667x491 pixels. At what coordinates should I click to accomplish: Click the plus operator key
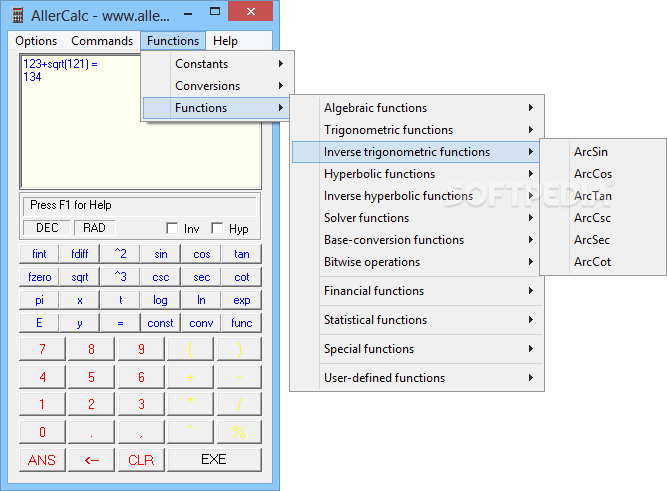(x=190, y=377)
